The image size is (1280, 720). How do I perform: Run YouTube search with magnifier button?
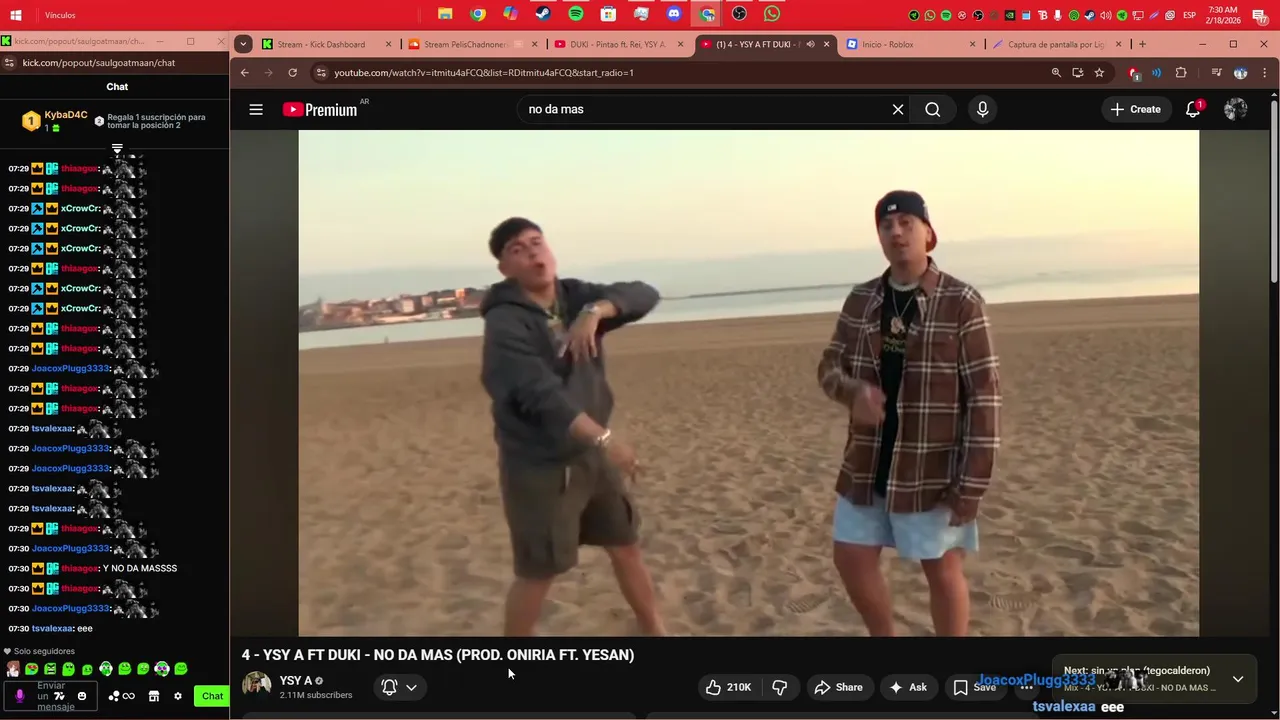(932, 110)
